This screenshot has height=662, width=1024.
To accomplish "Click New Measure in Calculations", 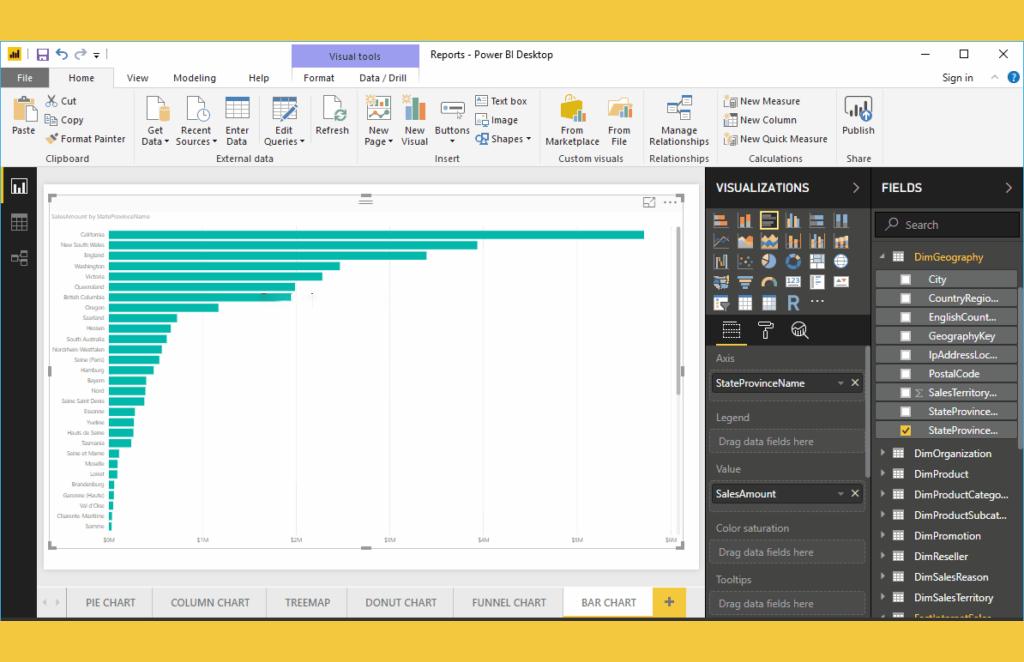I will (762, 101).
